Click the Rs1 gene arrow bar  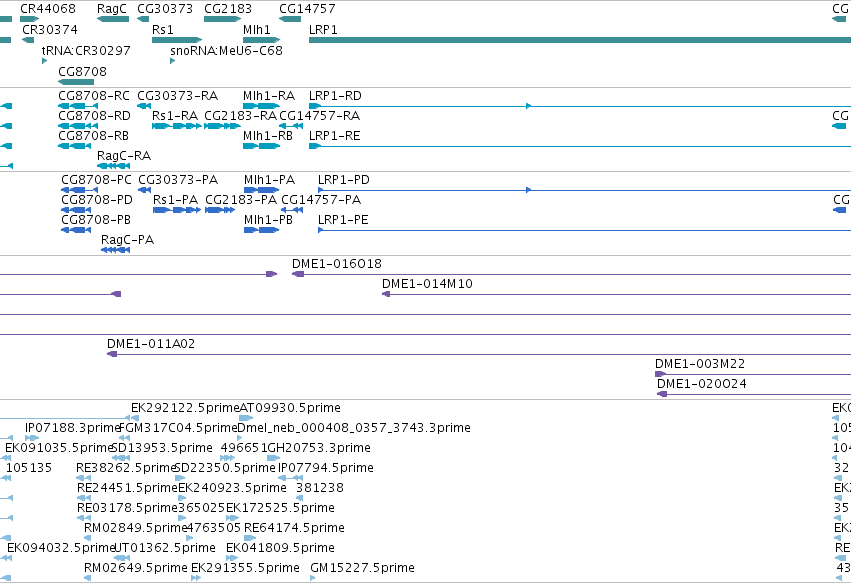tap(177, 40)
